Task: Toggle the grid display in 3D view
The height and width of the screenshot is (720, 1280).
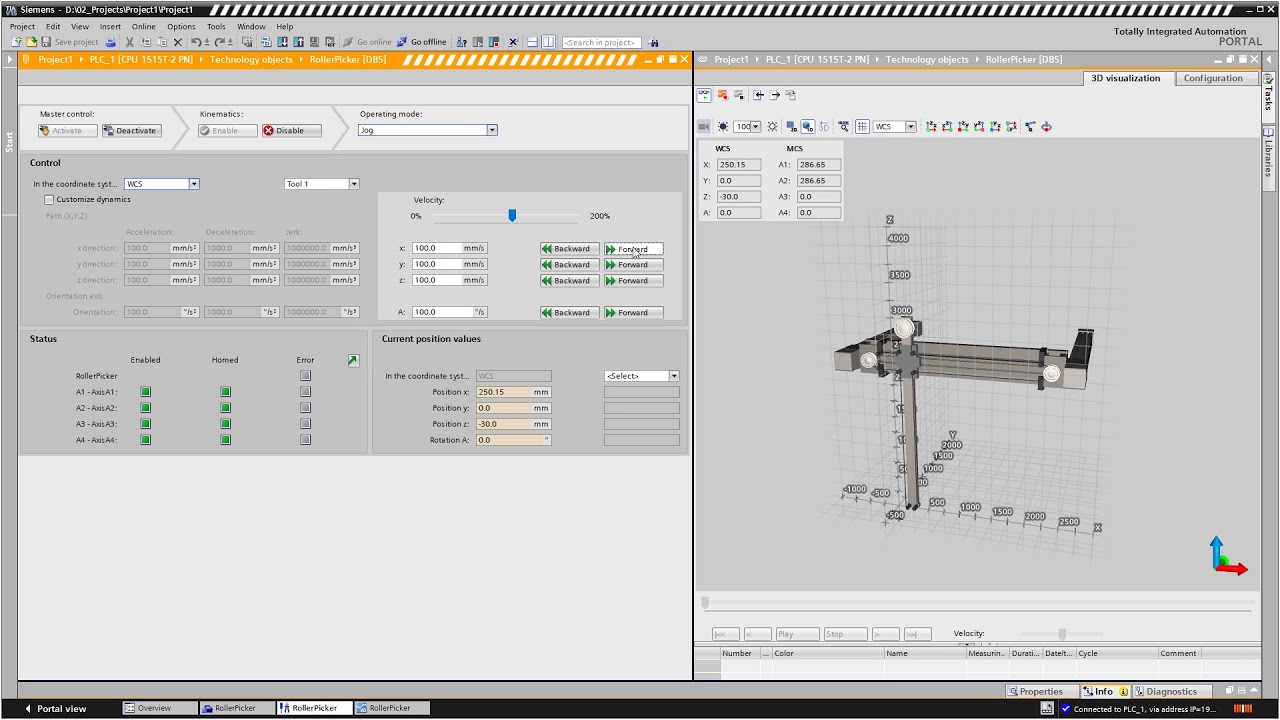Action: pyautogui.click(x=862, y=127)
